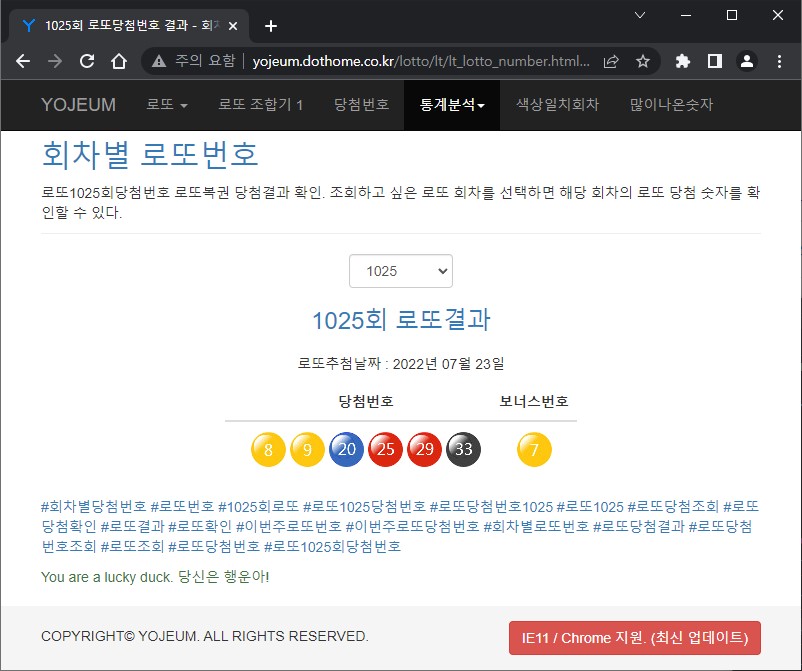This screenshot has width=802, height=671.
Task: Open the Chrome profile avatar
Action: pos(747,62)
